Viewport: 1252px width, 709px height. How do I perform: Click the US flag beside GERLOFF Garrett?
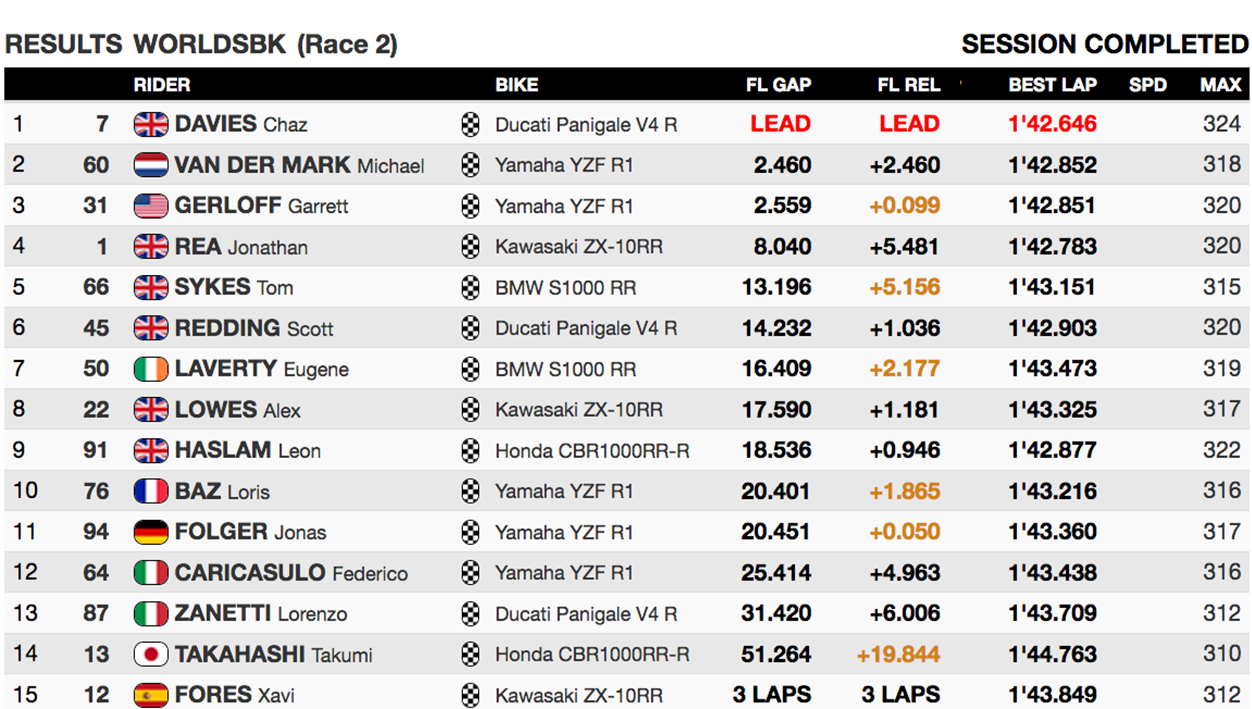click(151, 206)
